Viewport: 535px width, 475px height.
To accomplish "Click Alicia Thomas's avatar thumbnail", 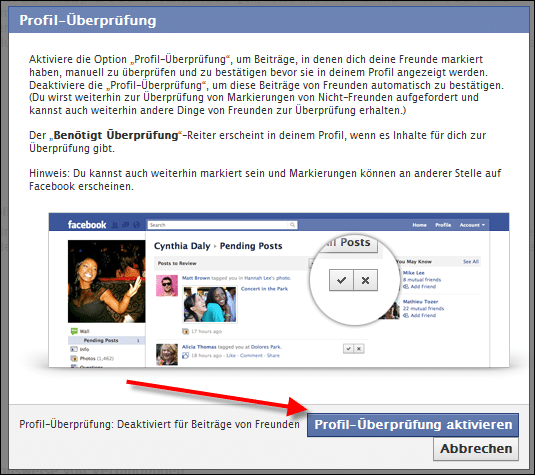I will click(167, 355).
